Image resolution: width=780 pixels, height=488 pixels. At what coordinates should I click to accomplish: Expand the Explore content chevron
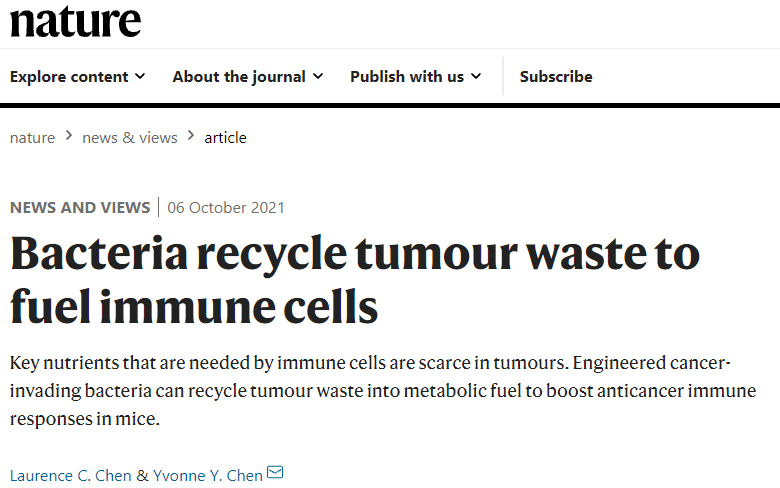coord(140,76)
